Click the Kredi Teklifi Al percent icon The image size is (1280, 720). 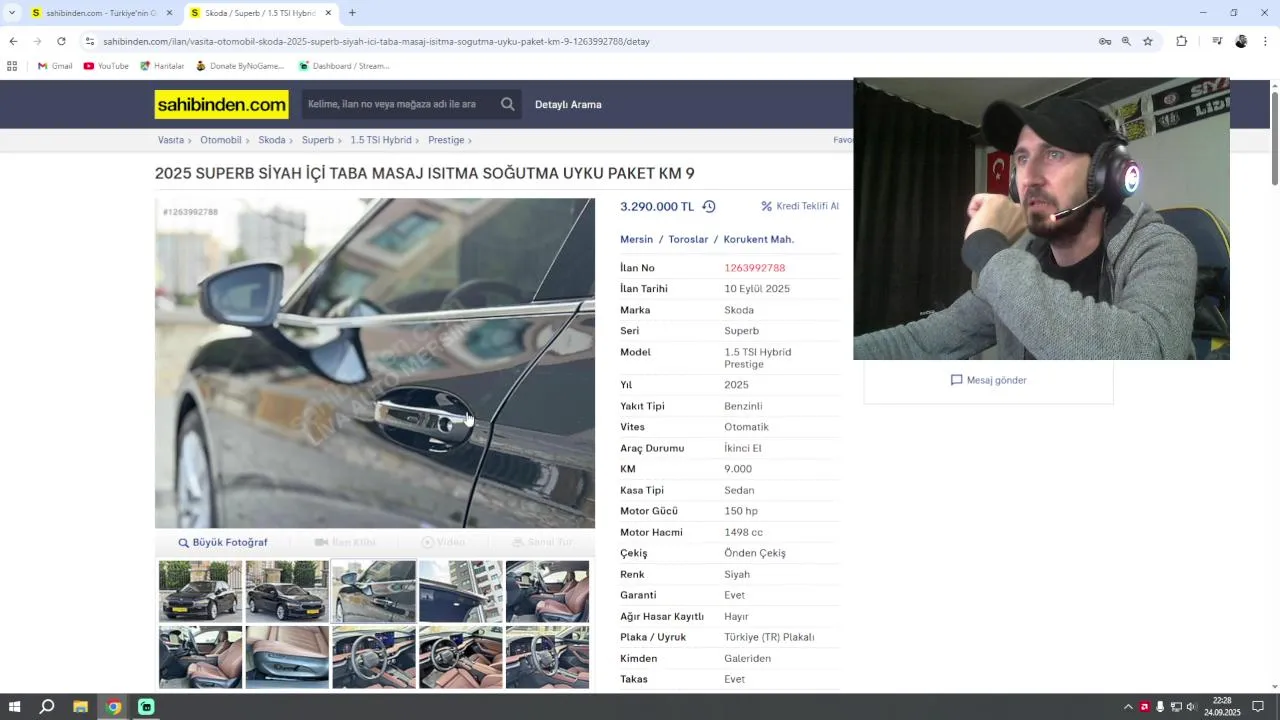coord(767,206)
